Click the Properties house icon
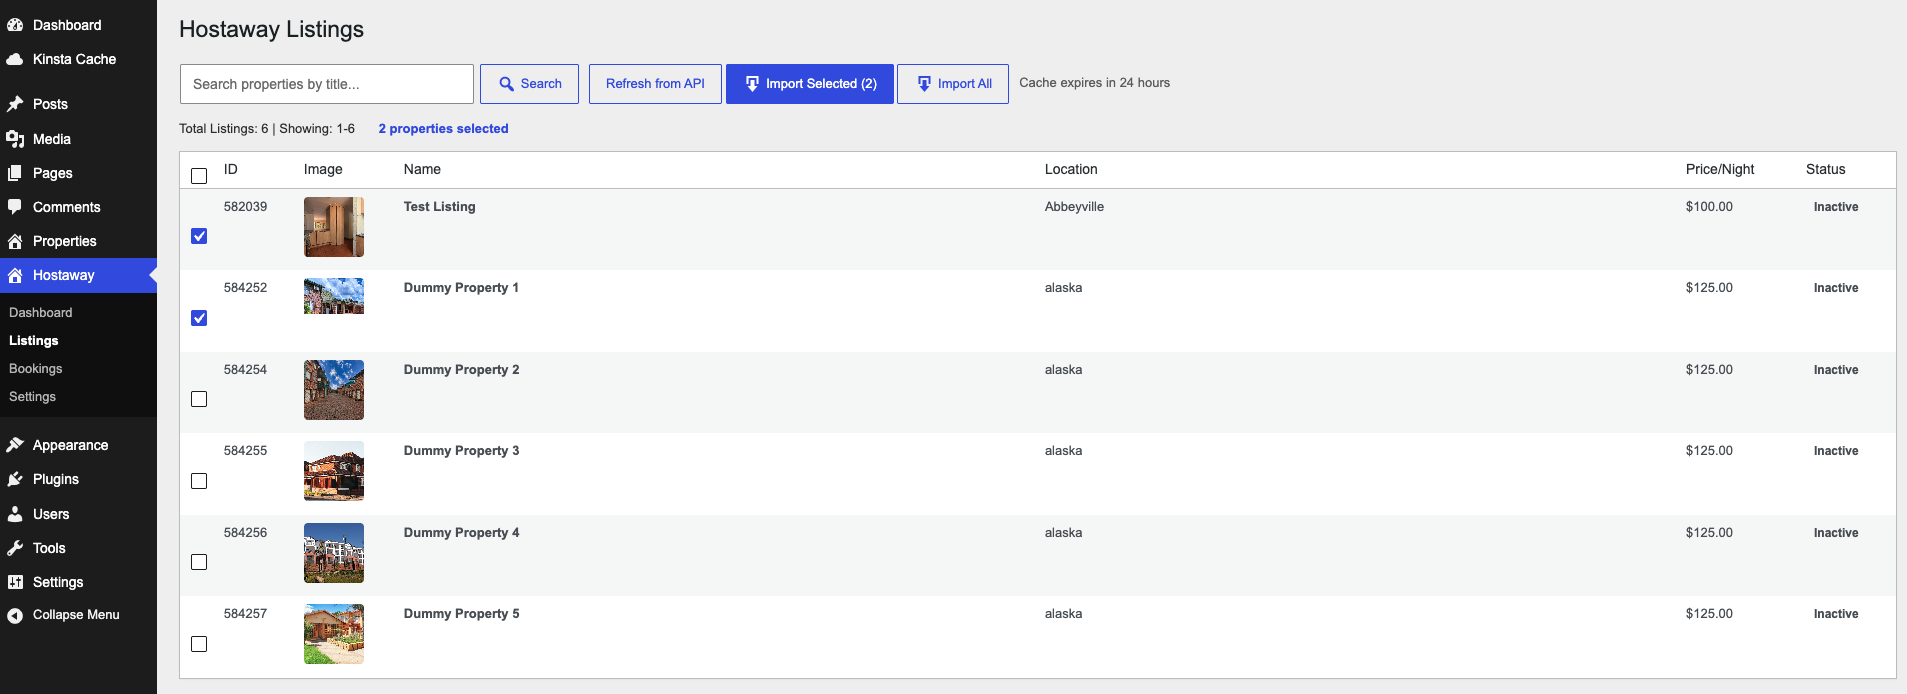Image resolution: width=1907 pixels, height=694 pixels. [15, 241]
